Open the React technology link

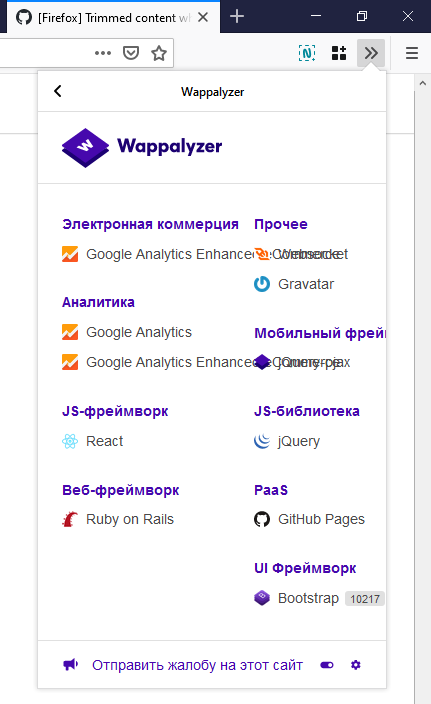pos(104,441)
